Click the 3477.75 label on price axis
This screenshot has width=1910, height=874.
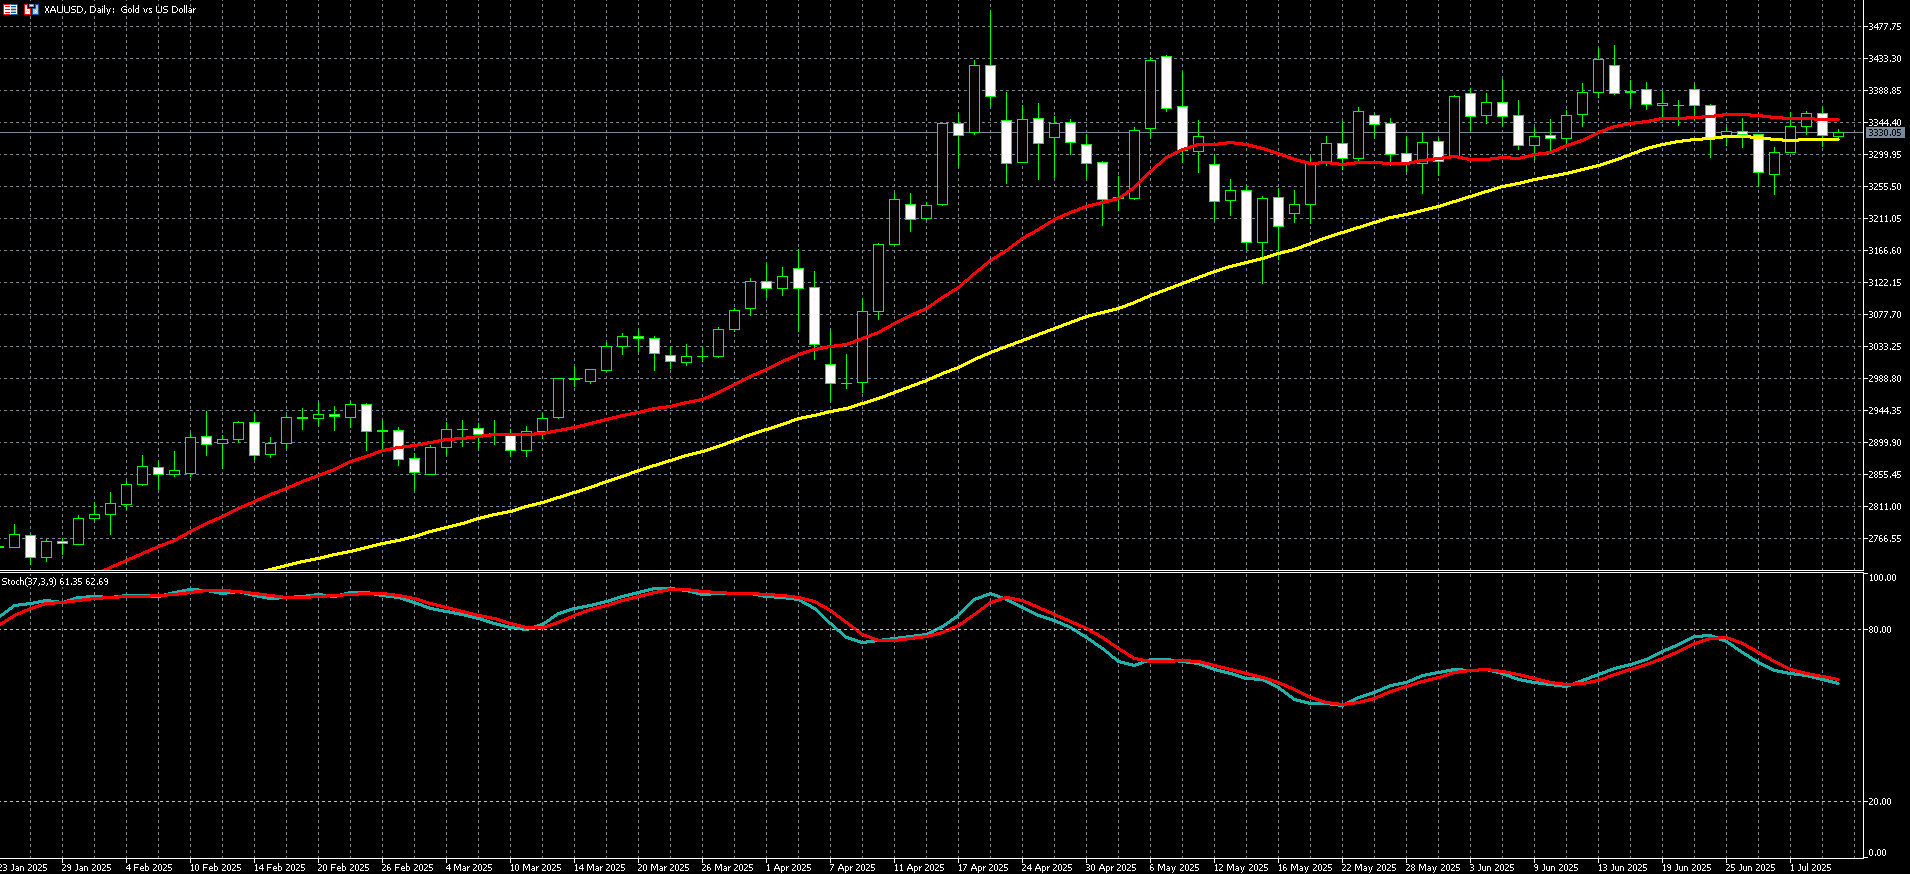[1884, 27]
